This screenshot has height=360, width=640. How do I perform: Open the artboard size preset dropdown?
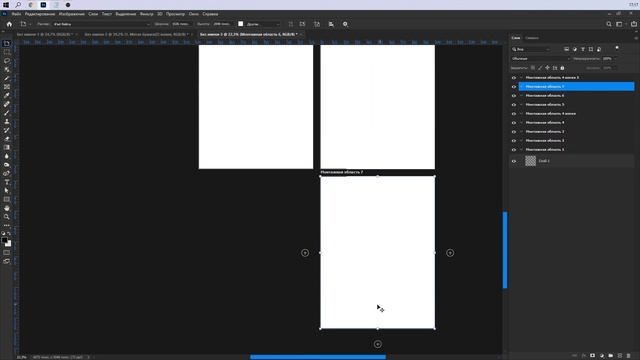(x=101, y=24)
